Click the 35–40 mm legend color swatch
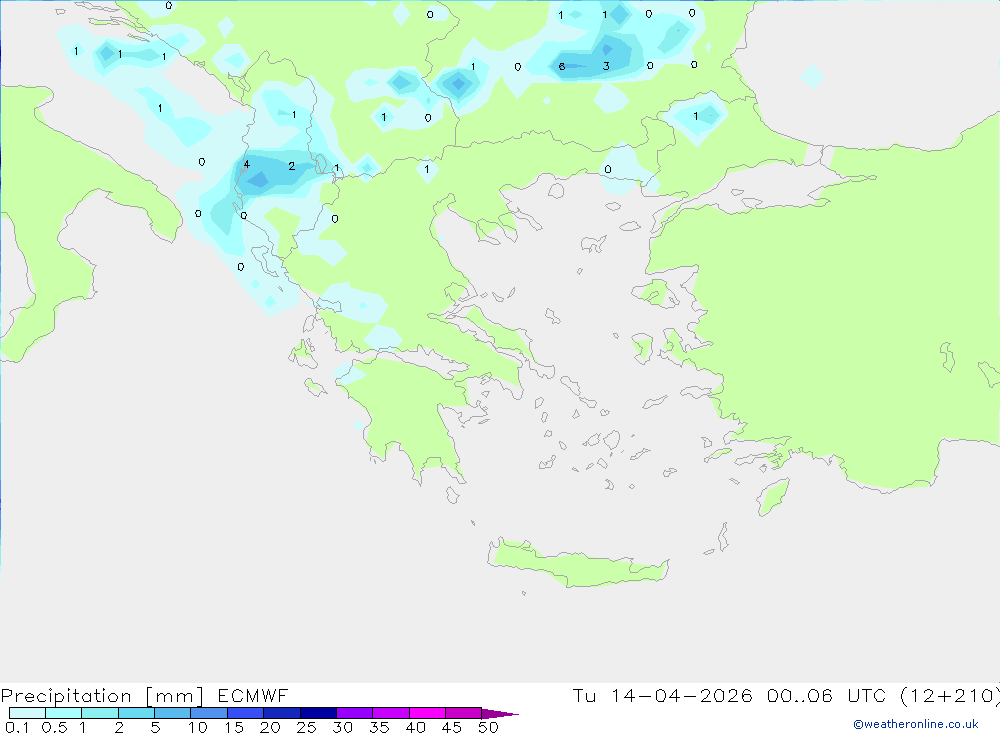The width and height of the screenshot is (1000, 733). [391, 713]
